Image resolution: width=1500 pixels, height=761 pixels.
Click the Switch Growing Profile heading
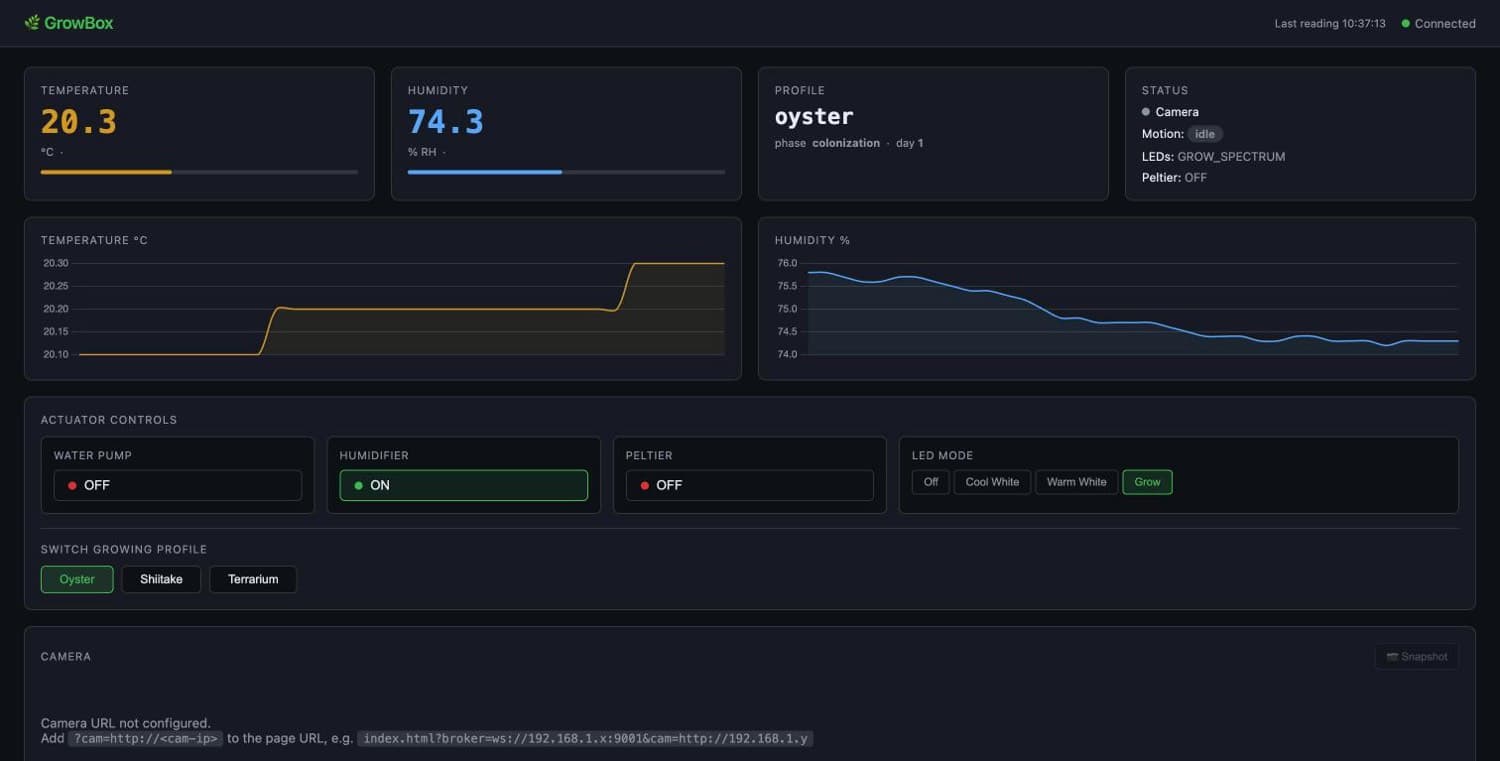(x=124, y=549)
